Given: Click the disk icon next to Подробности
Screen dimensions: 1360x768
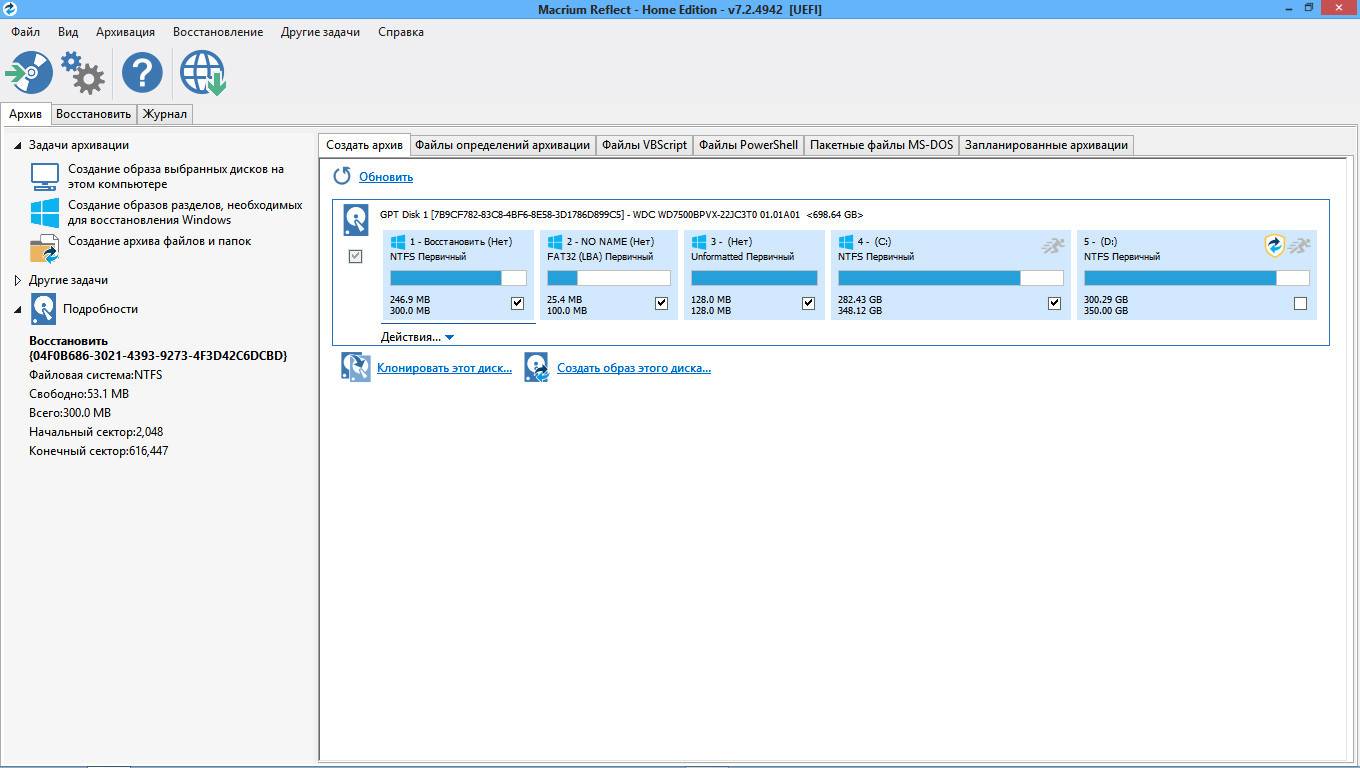Looking at the screenshot, I should pyautogui.click(x=43, y=309).
